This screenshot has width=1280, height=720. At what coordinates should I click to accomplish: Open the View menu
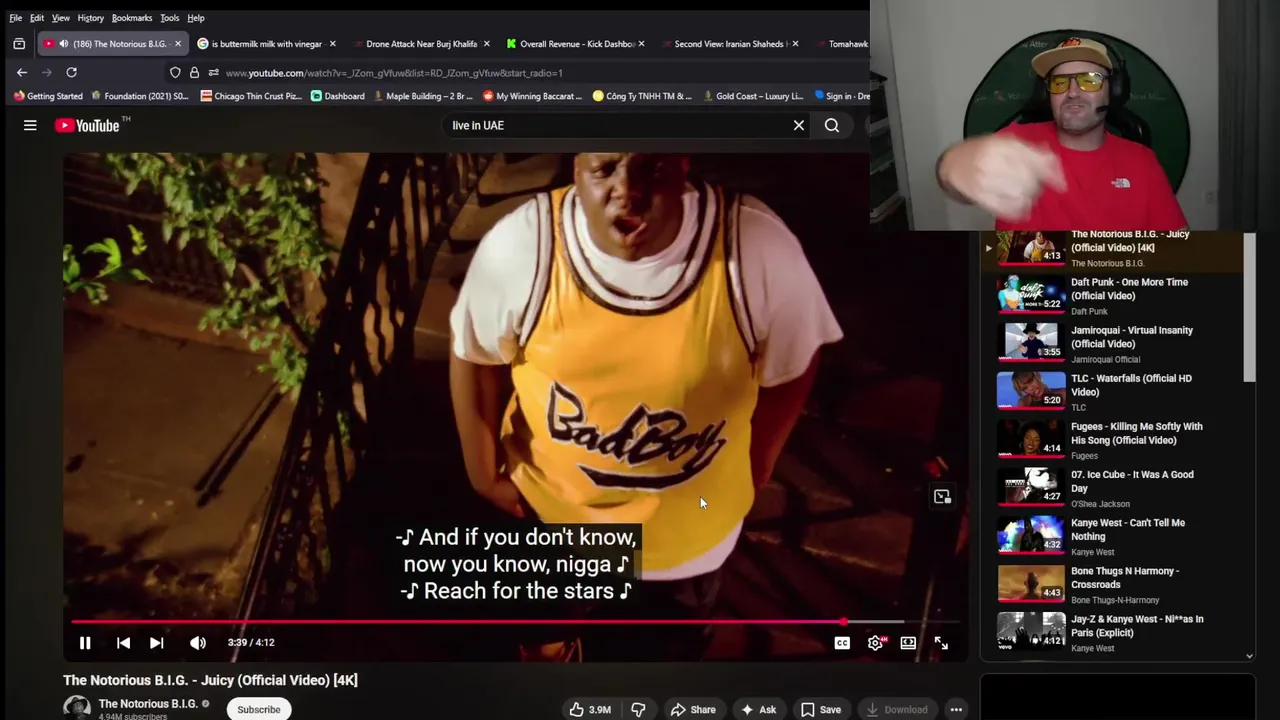[x=61, y=18]
